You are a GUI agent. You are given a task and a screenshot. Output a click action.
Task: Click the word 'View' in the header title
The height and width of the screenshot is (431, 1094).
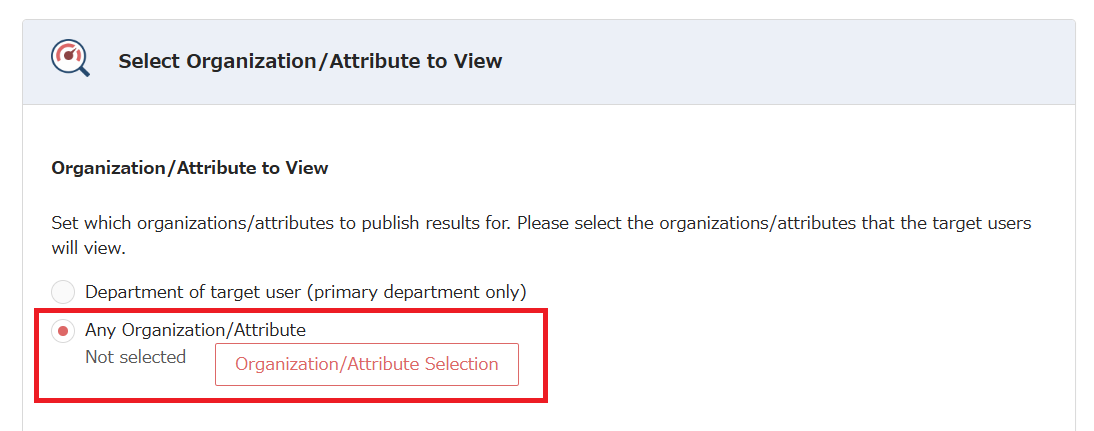[x=478, y=61]
